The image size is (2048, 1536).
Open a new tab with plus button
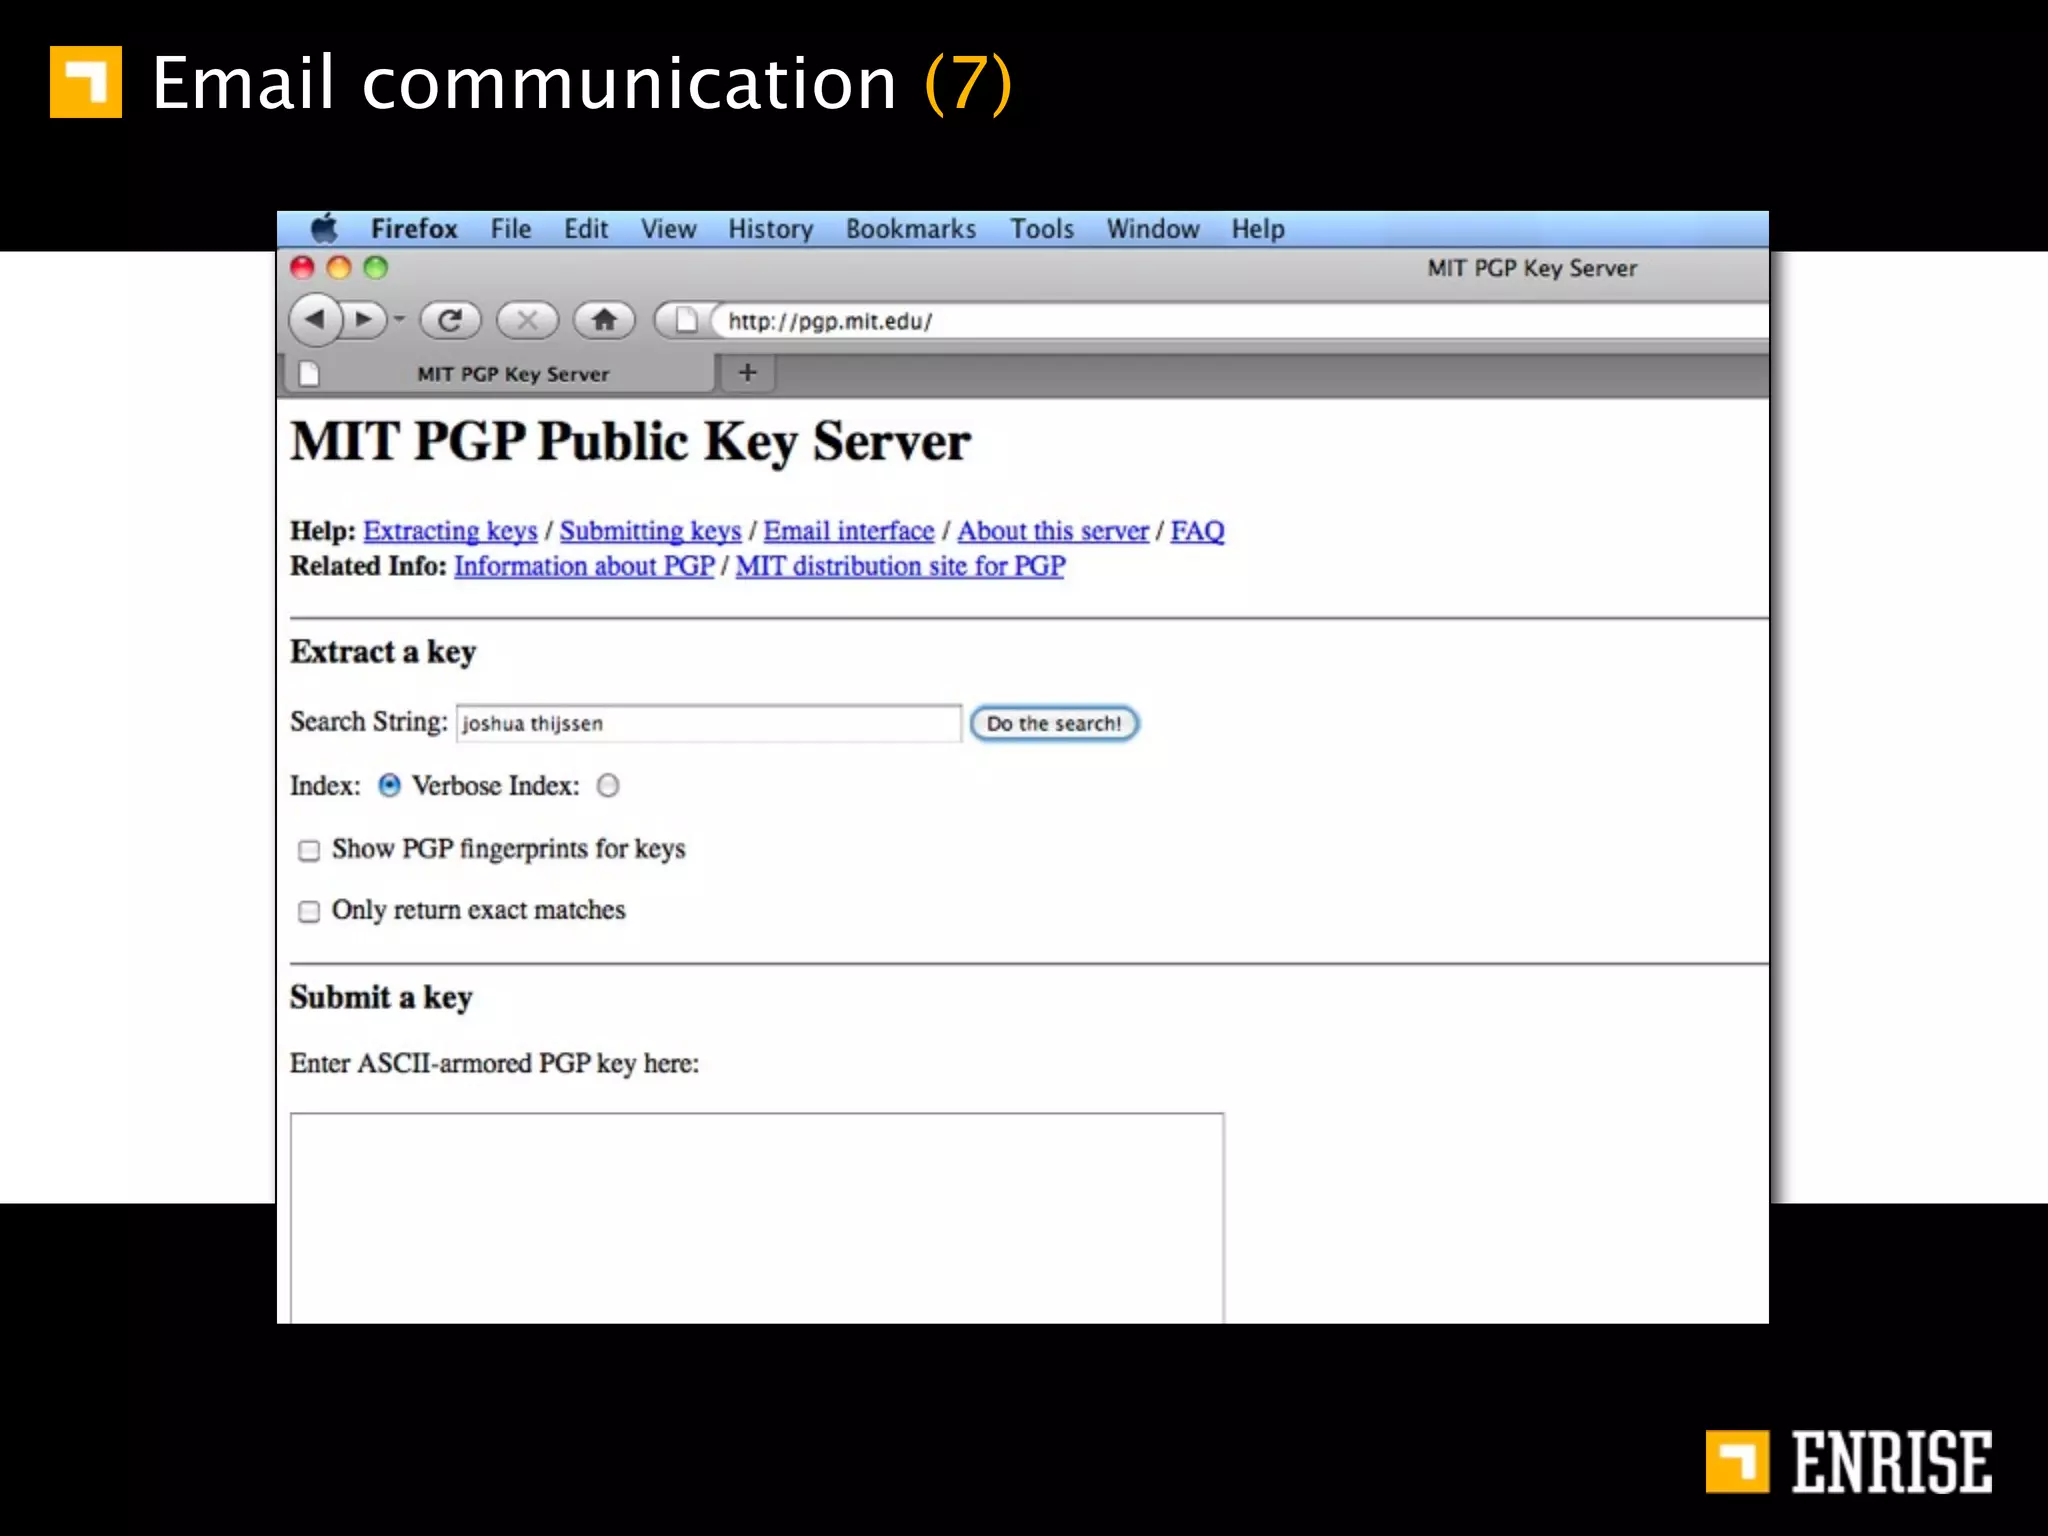[x=747, y=373]
